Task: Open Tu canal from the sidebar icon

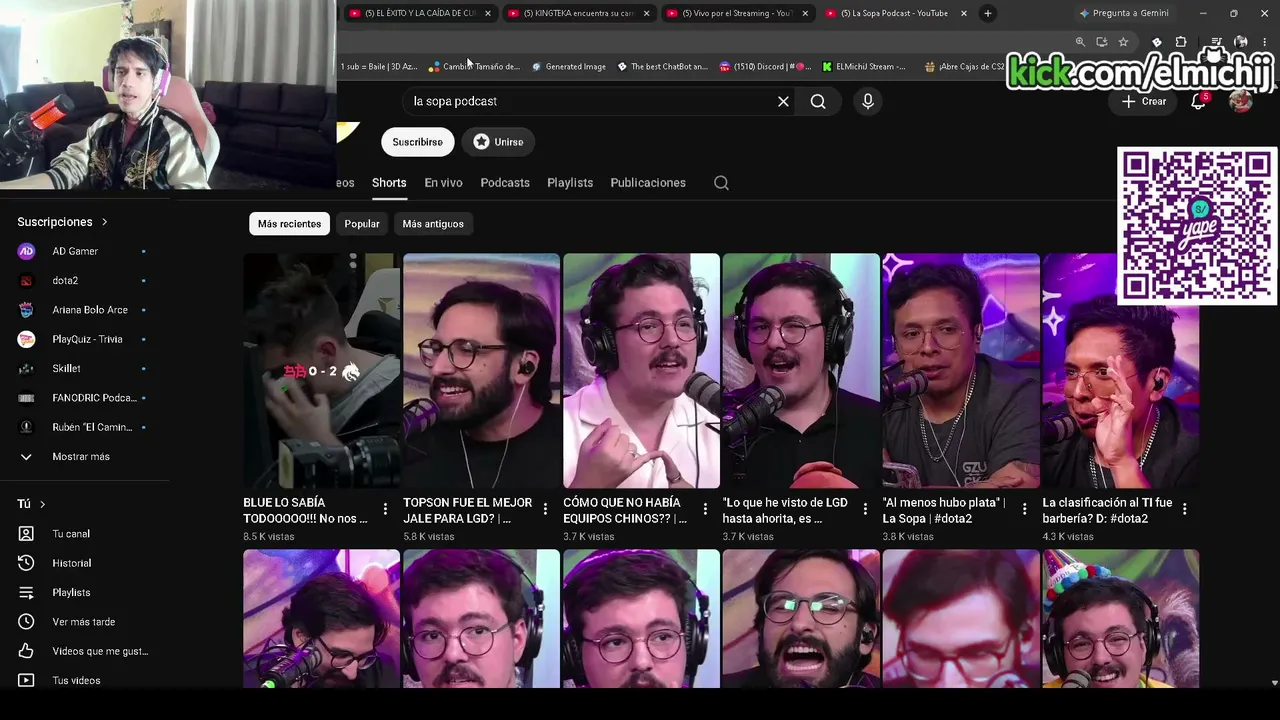Action: [27, 534]
